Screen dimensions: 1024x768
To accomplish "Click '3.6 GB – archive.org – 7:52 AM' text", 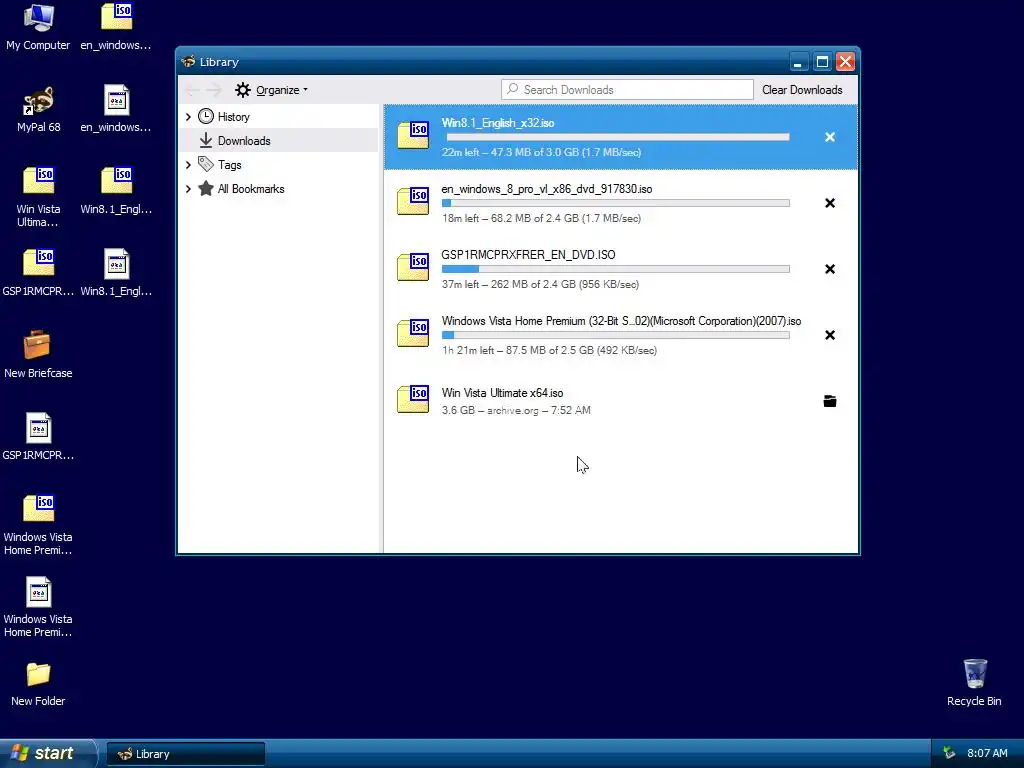I will (x=516, y=411).
